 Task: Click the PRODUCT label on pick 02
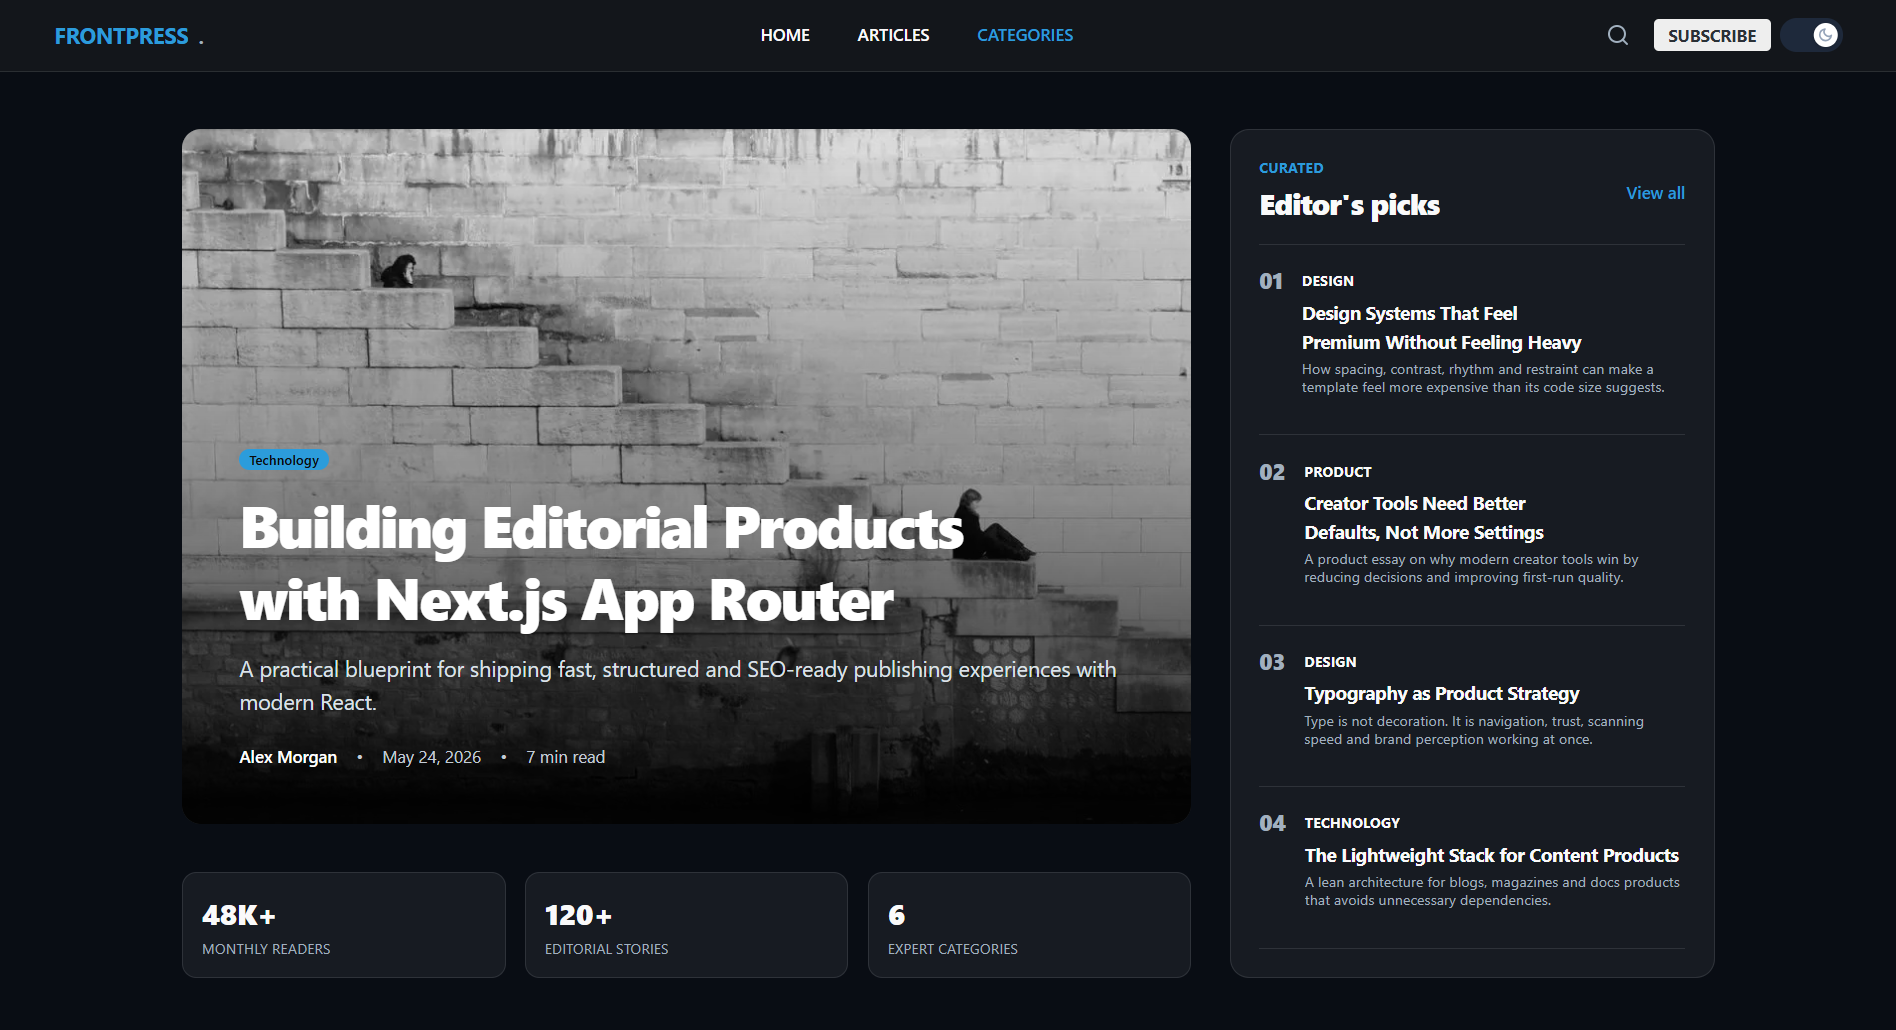[x=1338, y=472]
